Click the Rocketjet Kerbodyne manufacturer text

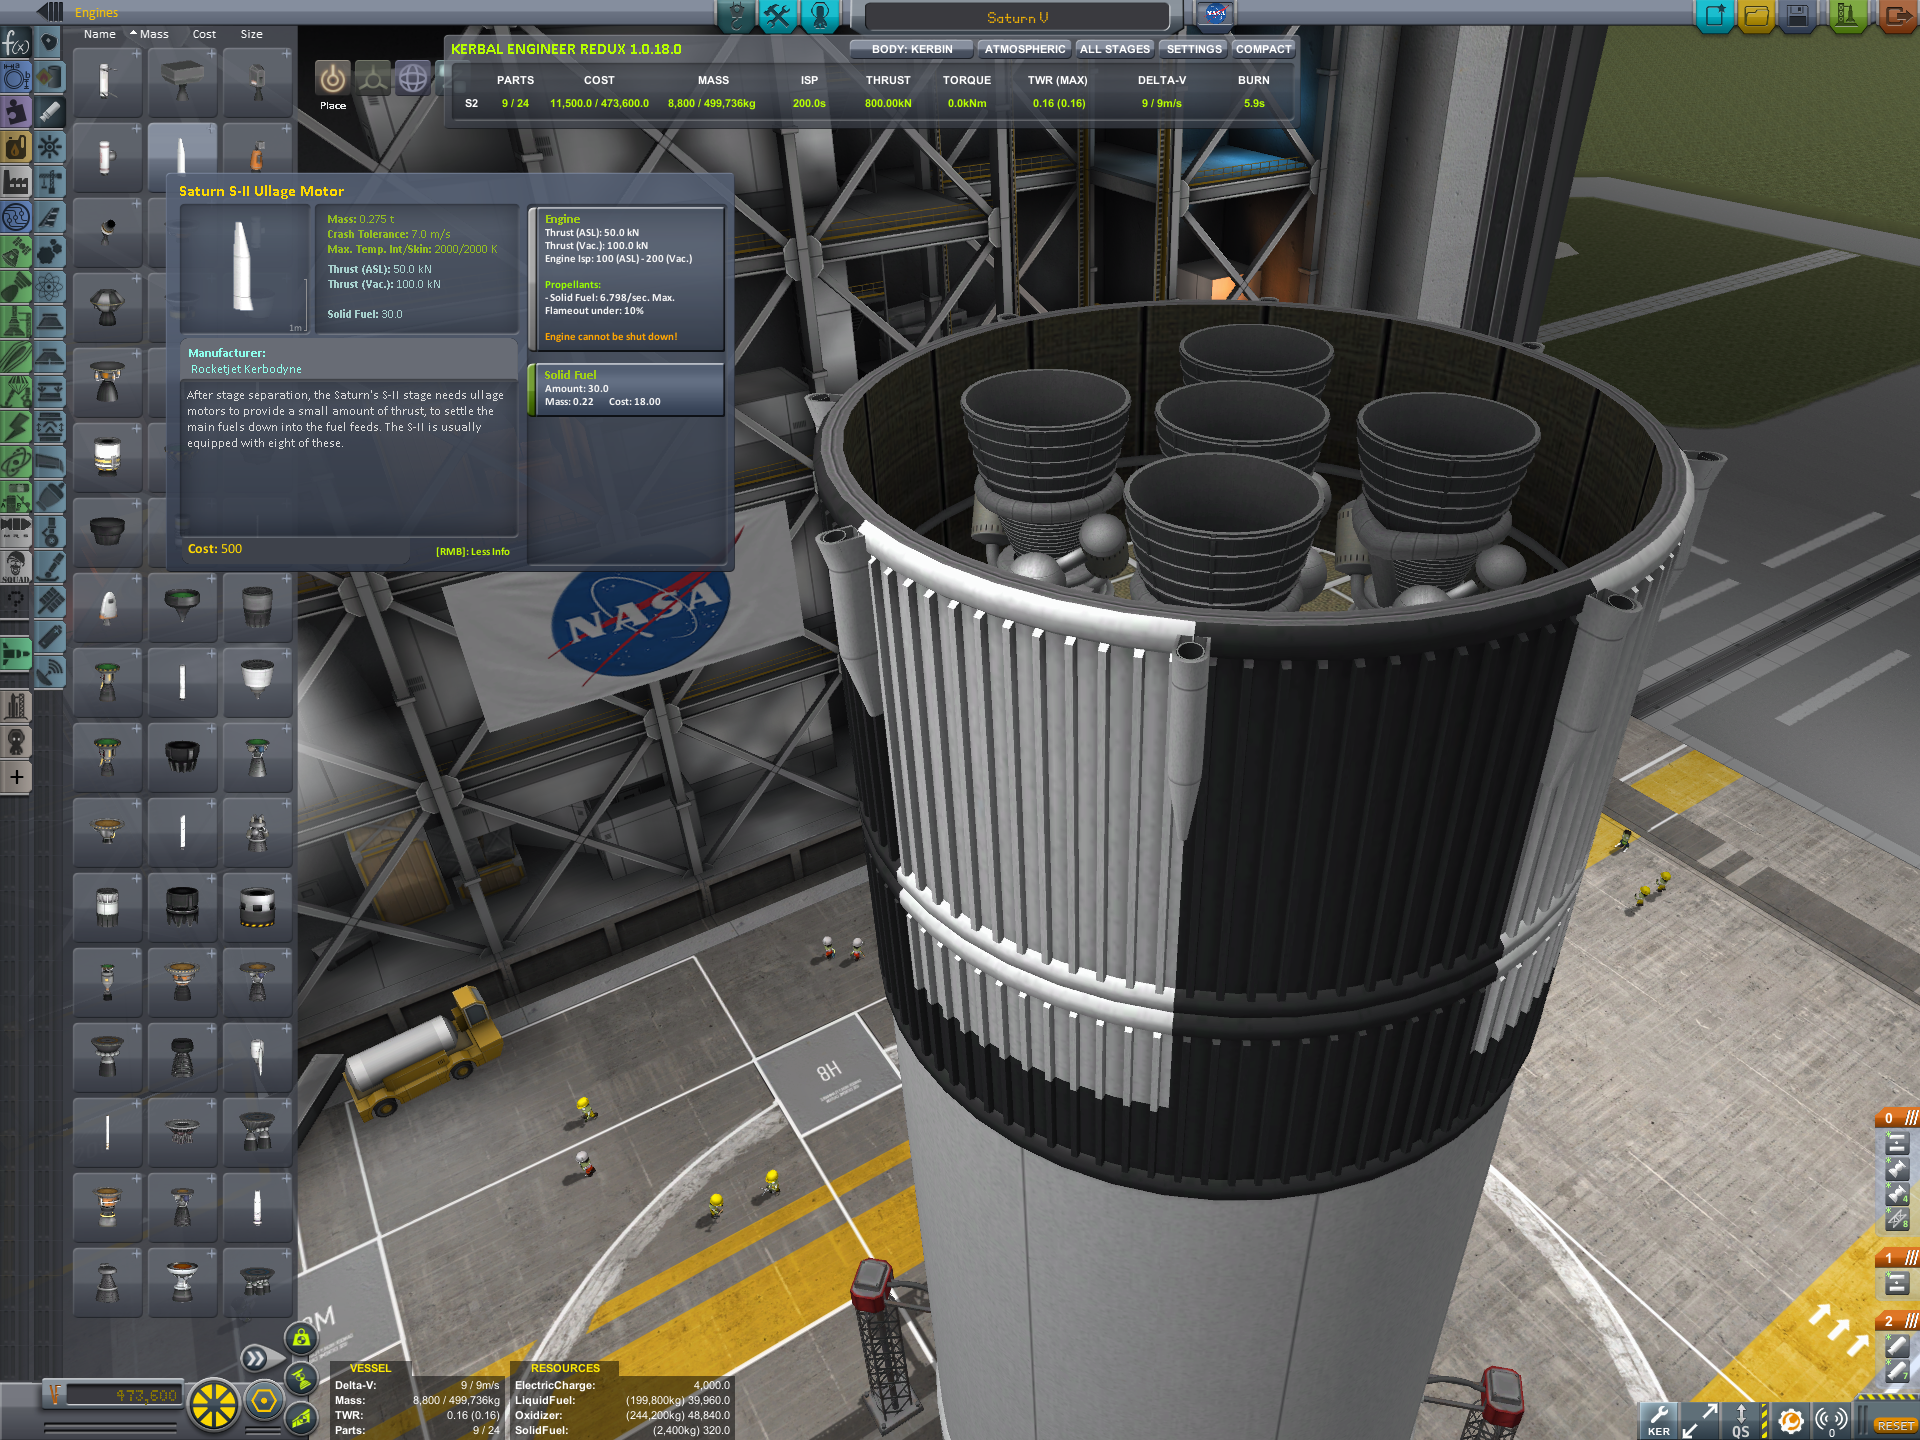[246, 369]
